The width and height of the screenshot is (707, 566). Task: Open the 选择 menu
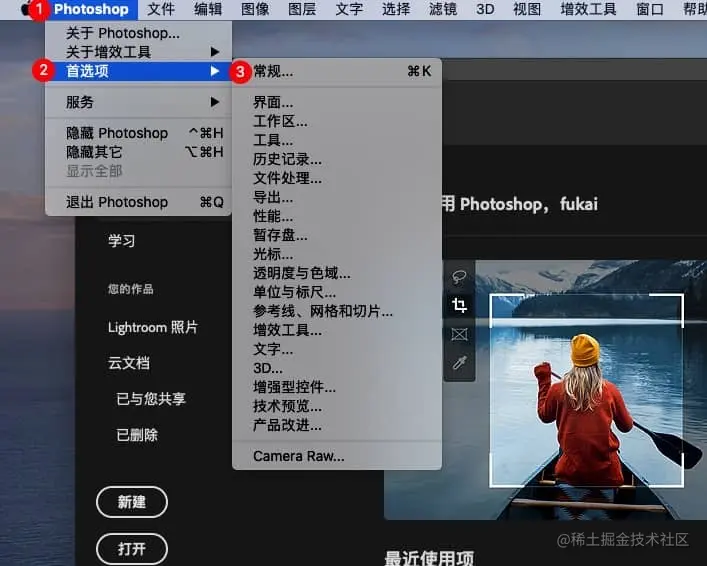coord(396,9)
